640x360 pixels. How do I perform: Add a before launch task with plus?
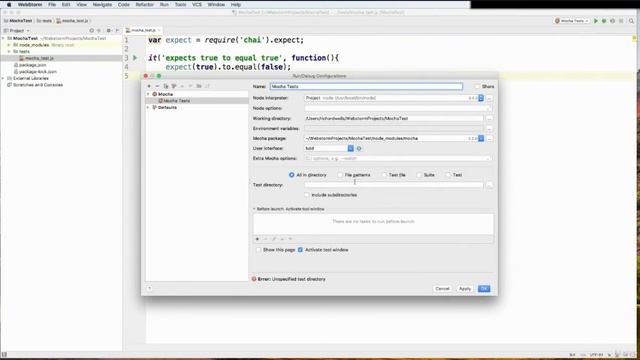257,239
